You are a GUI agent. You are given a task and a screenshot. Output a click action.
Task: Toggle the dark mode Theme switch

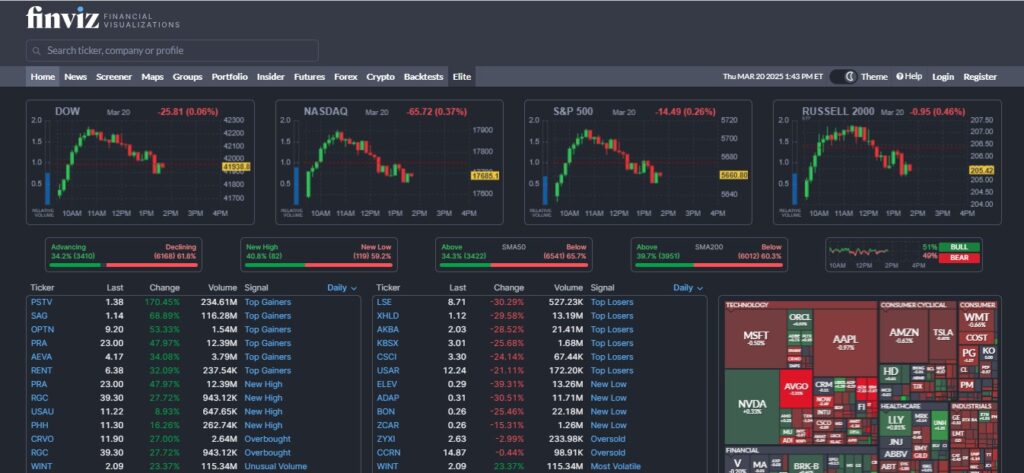[x=844, y=76]
